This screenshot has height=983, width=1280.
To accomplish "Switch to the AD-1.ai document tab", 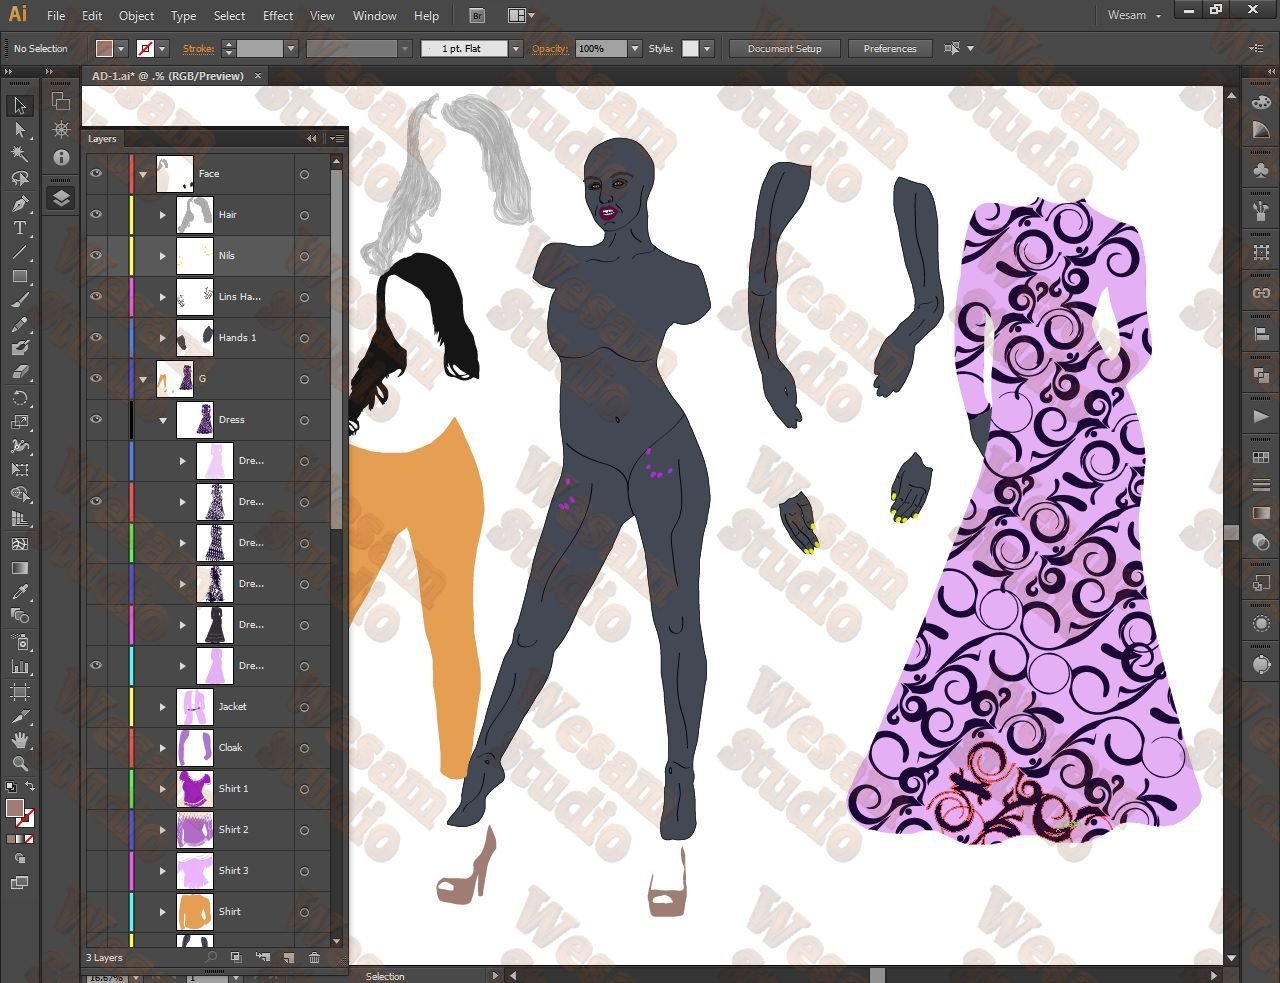I will click(168, 76).
